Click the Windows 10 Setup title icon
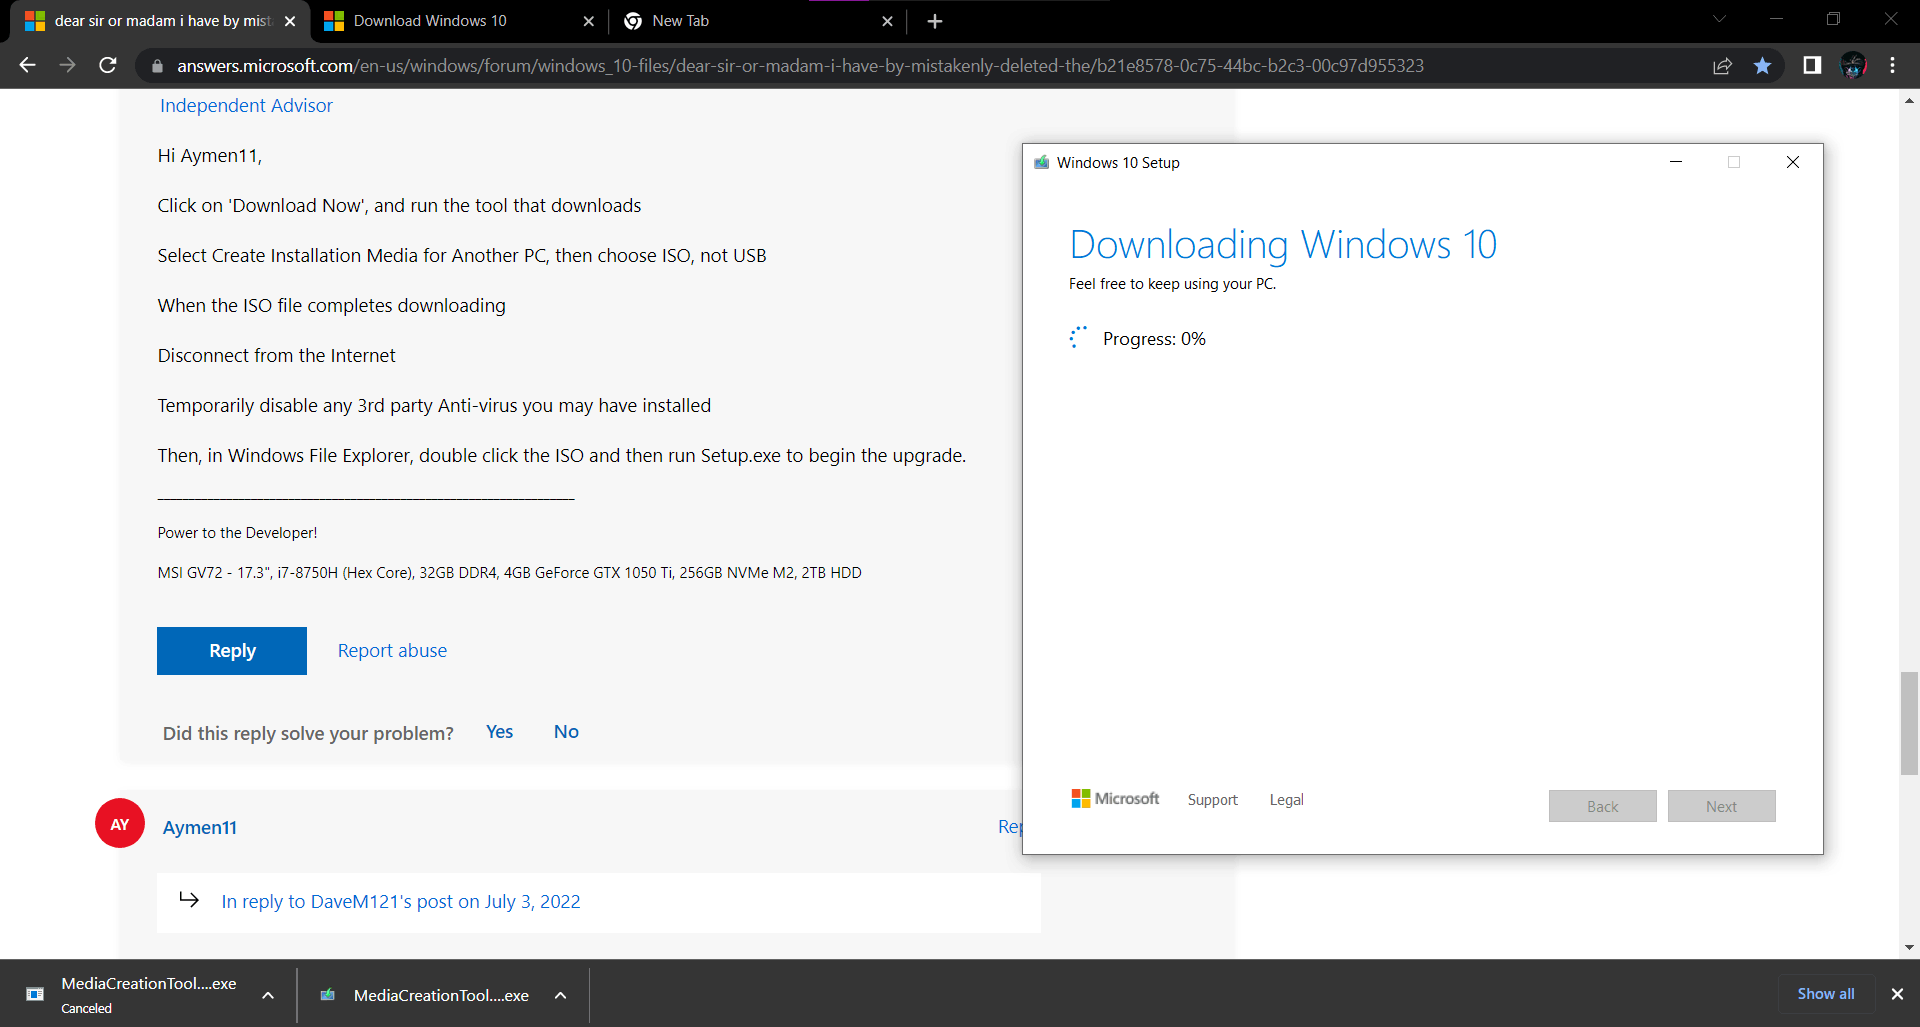Screen dimensions: 1920x1027 1042,162
